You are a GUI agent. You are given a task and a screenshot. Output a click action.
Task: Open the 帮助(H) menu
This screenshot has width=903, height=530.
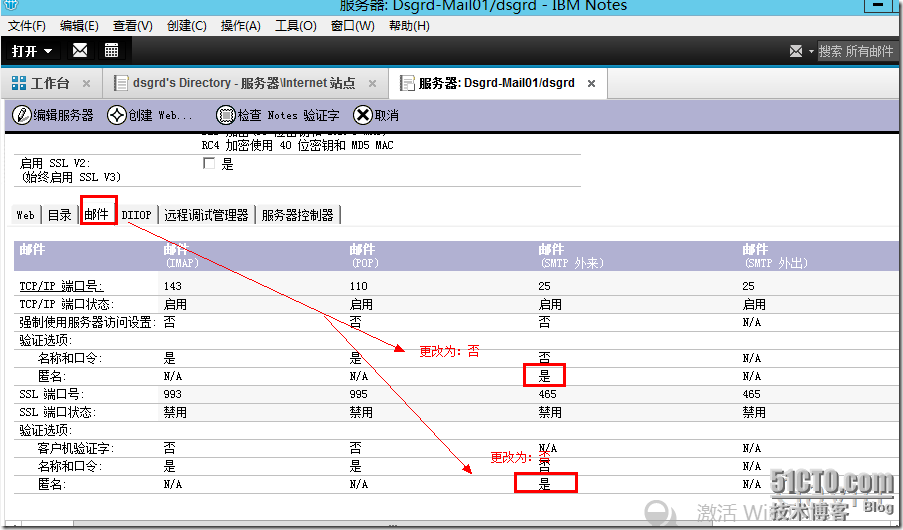coord(409,26)
